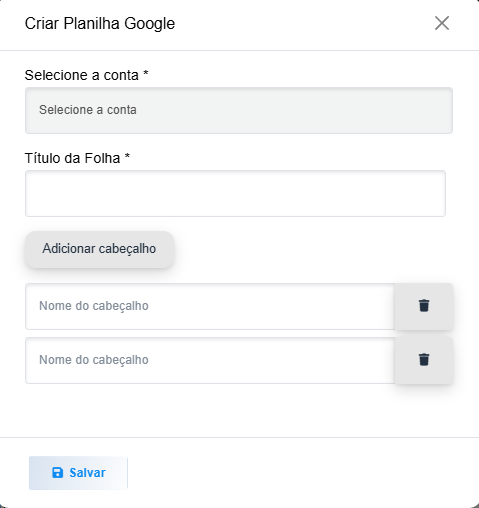Image resolution: width=479 pixels, height=508 pixels.
Task: Click the floppy disk icon in Salvar
Action: tap(57, 473)
